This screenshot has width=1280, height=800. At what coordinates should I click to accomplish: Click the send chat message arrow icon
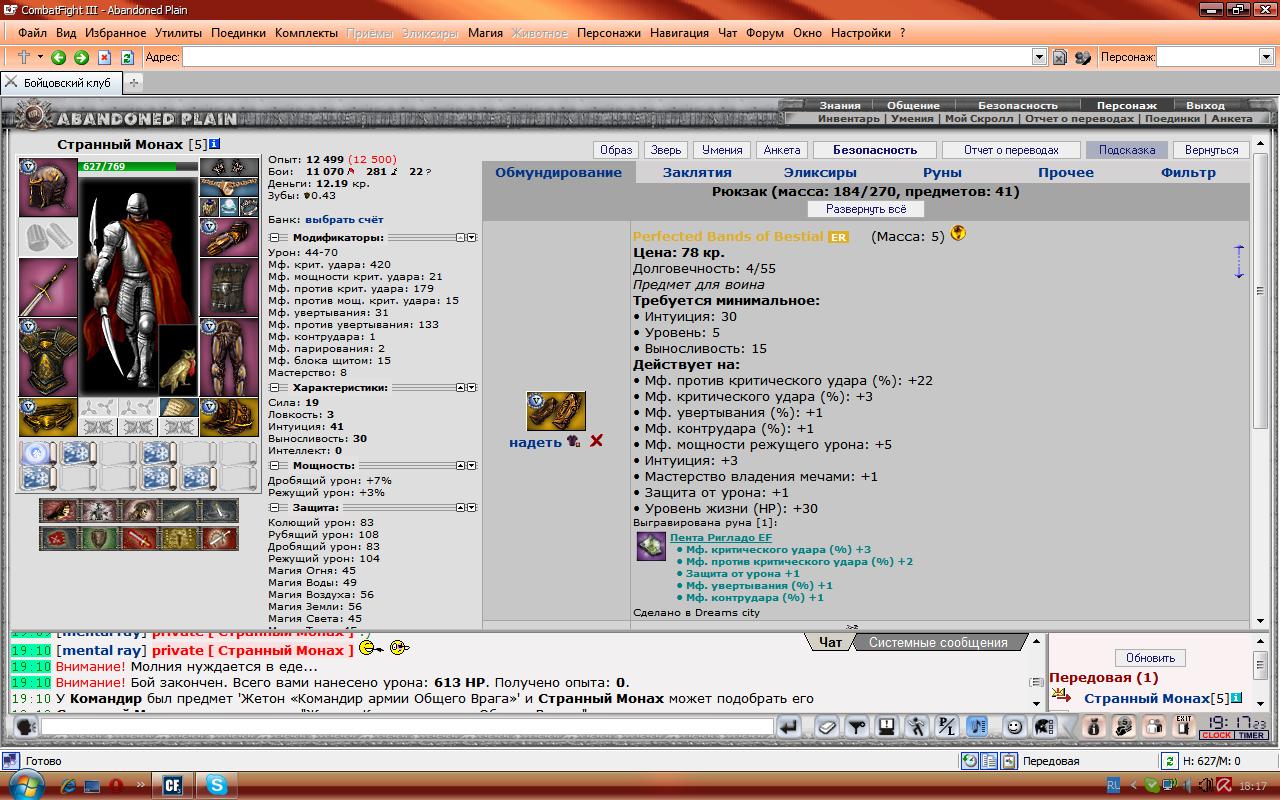(790, 727)
